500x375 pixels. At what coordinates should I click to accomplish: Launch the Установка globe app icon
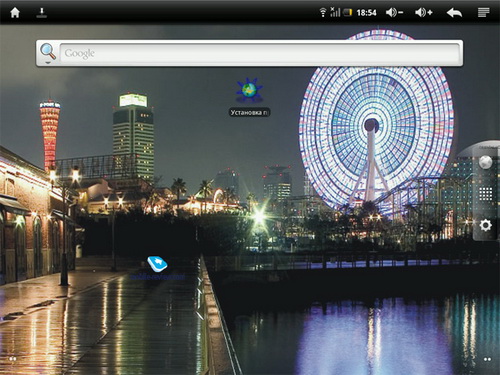click(x=249, y=90)
